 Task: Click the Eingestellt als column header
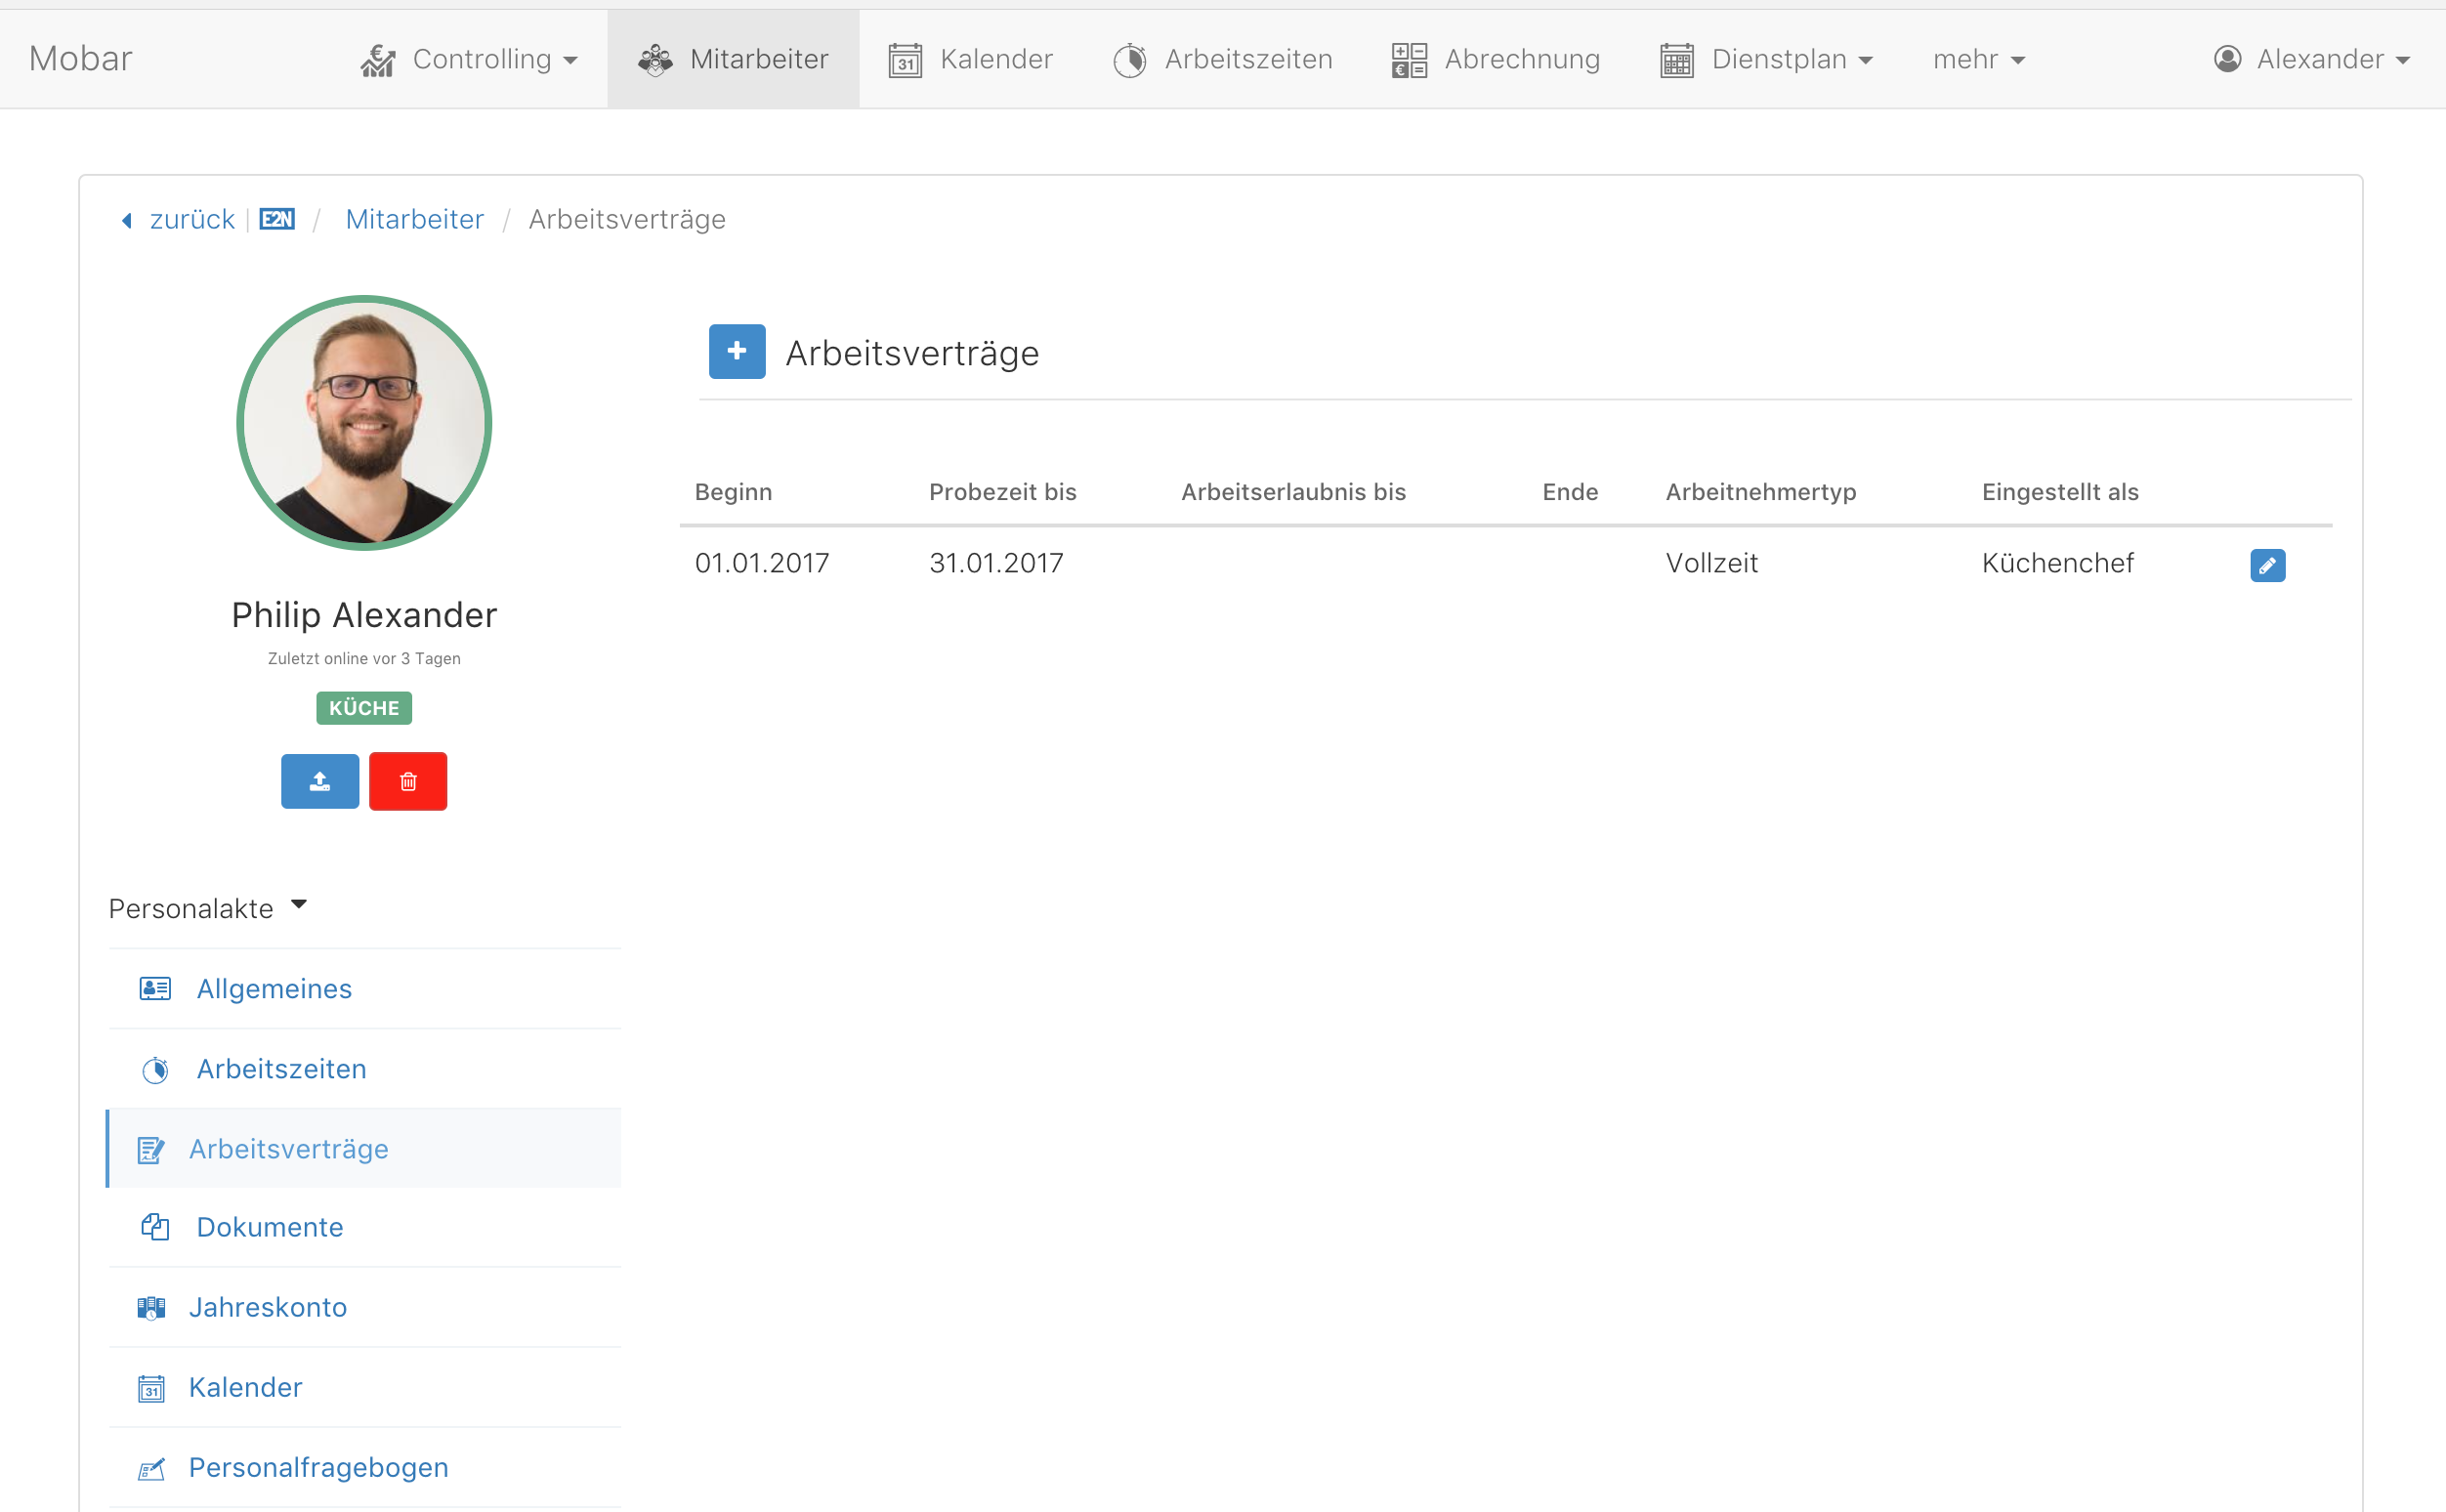point(2060,491)
